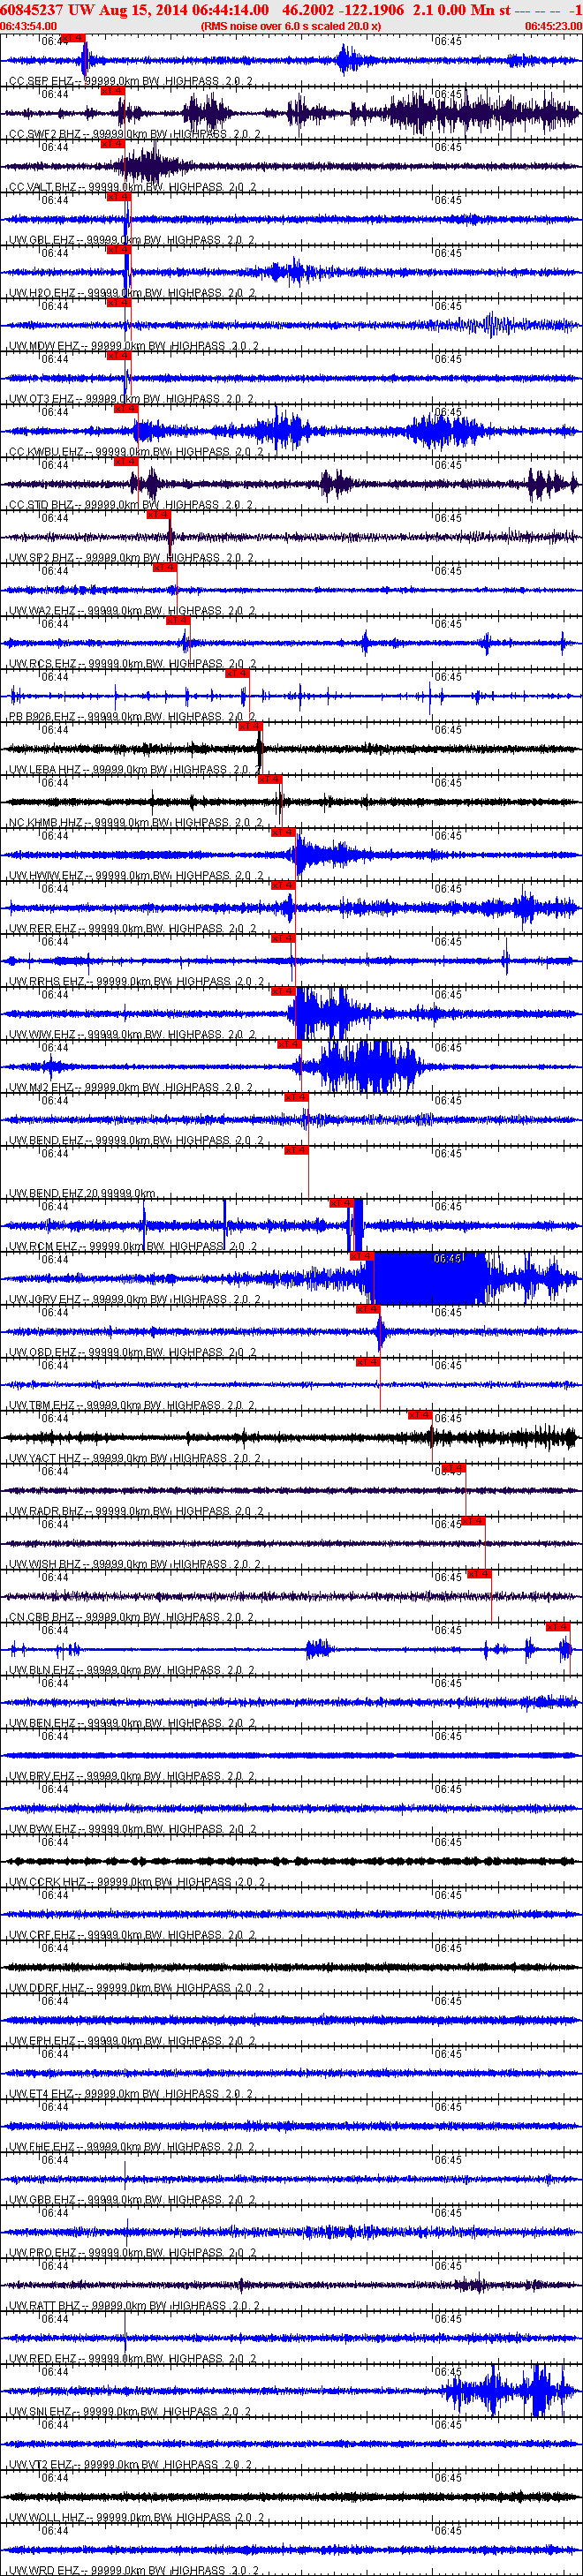Select the UW.JORV.EHZ station label
The height and width of the screenshot is (2576, 583).
point(134,1300)
